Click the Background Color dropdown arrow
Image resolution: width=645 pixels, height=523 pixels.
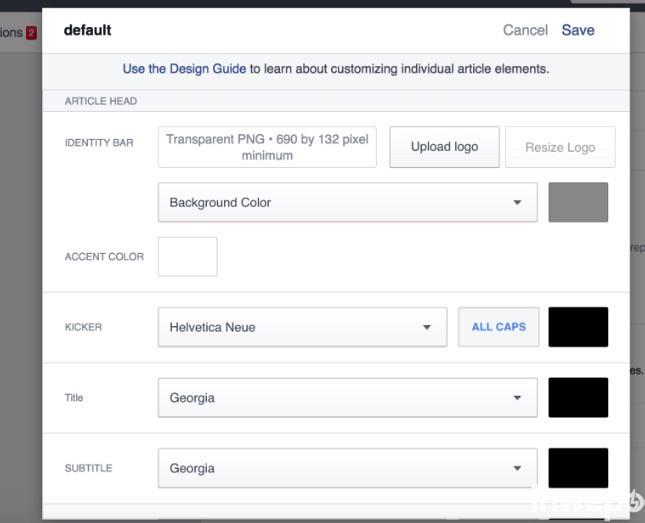coord(517,203)
